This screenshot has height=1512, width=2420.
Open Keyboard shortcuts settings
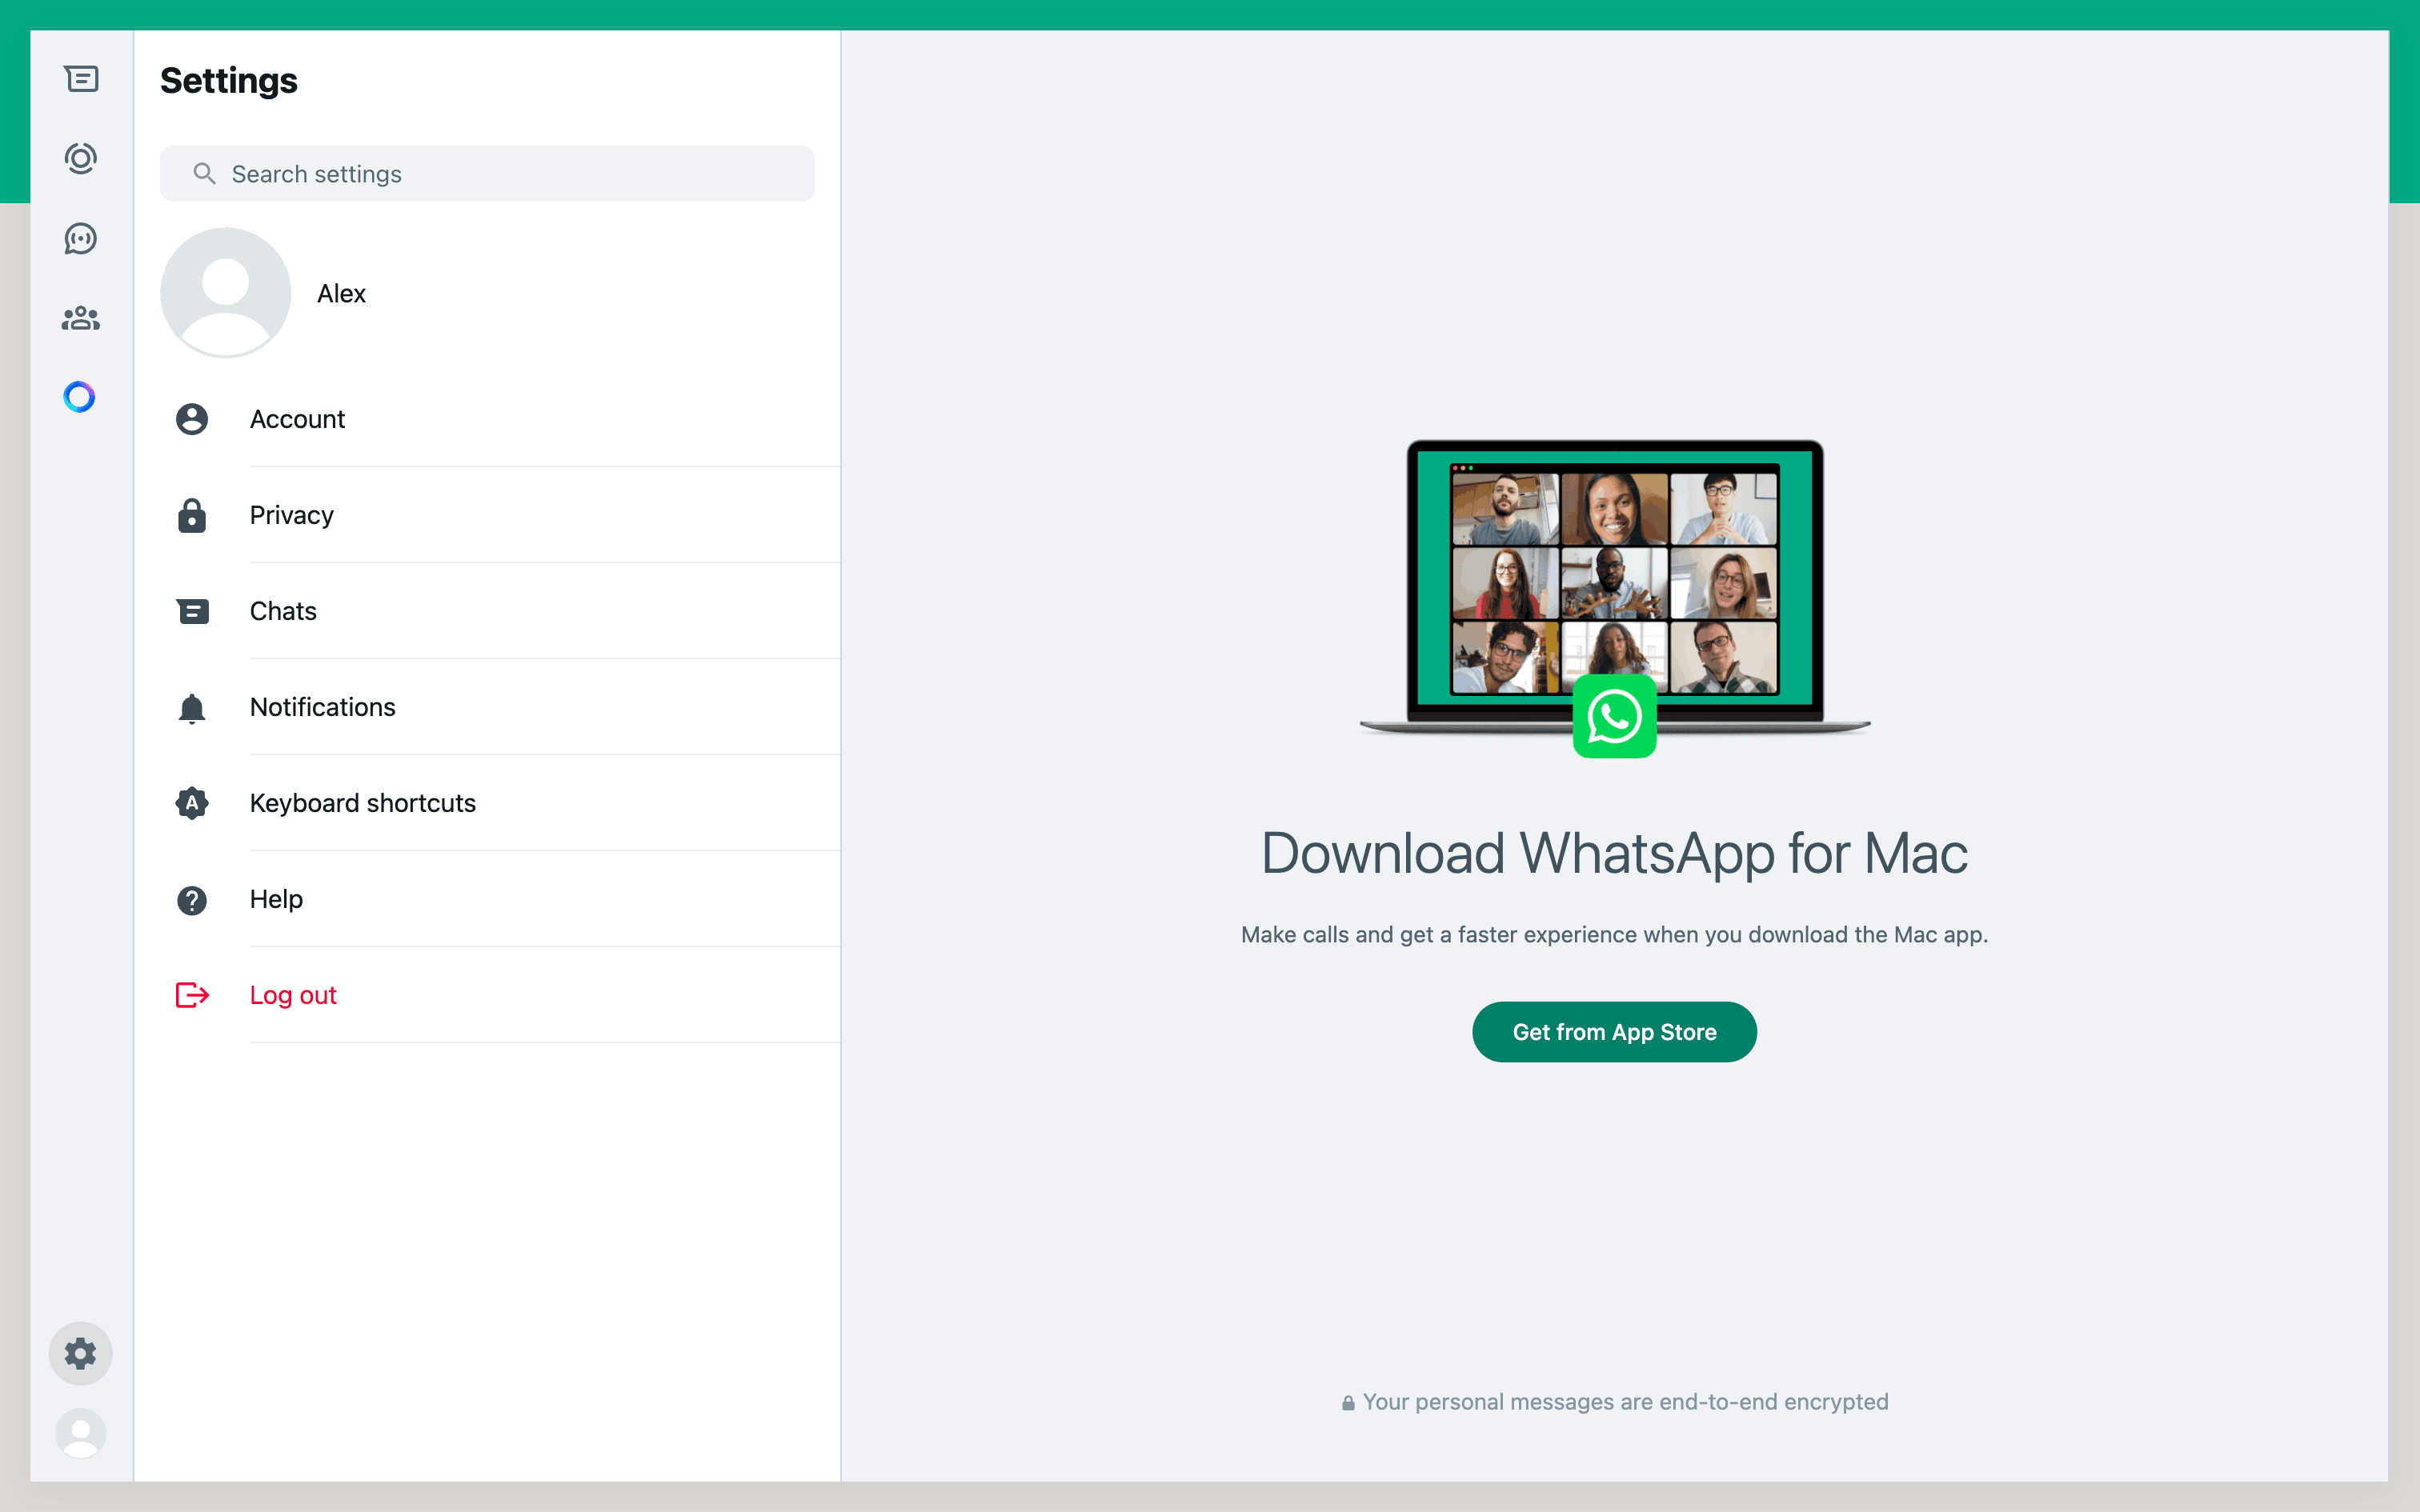coord(363,803)
